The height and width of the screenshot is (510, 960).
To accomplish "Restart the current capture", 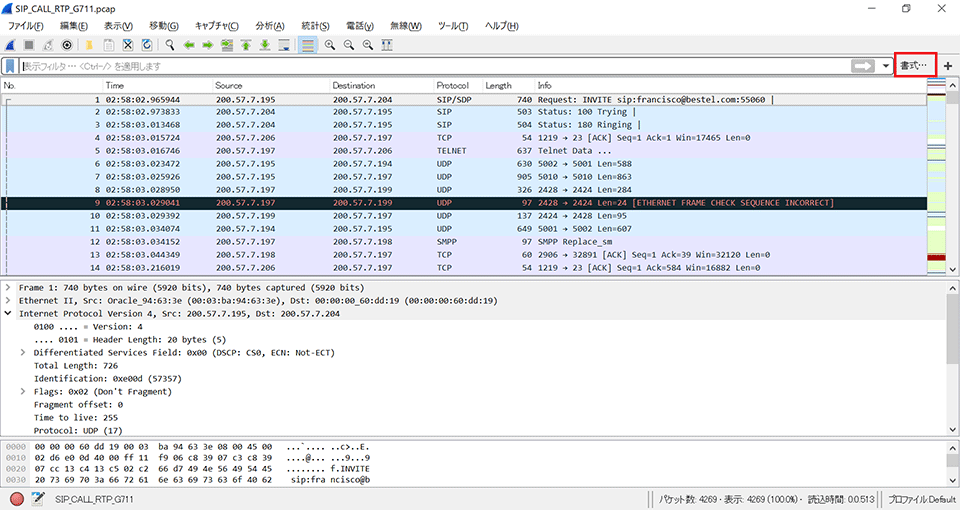I will pyautogui.click(x=48, y=45).
